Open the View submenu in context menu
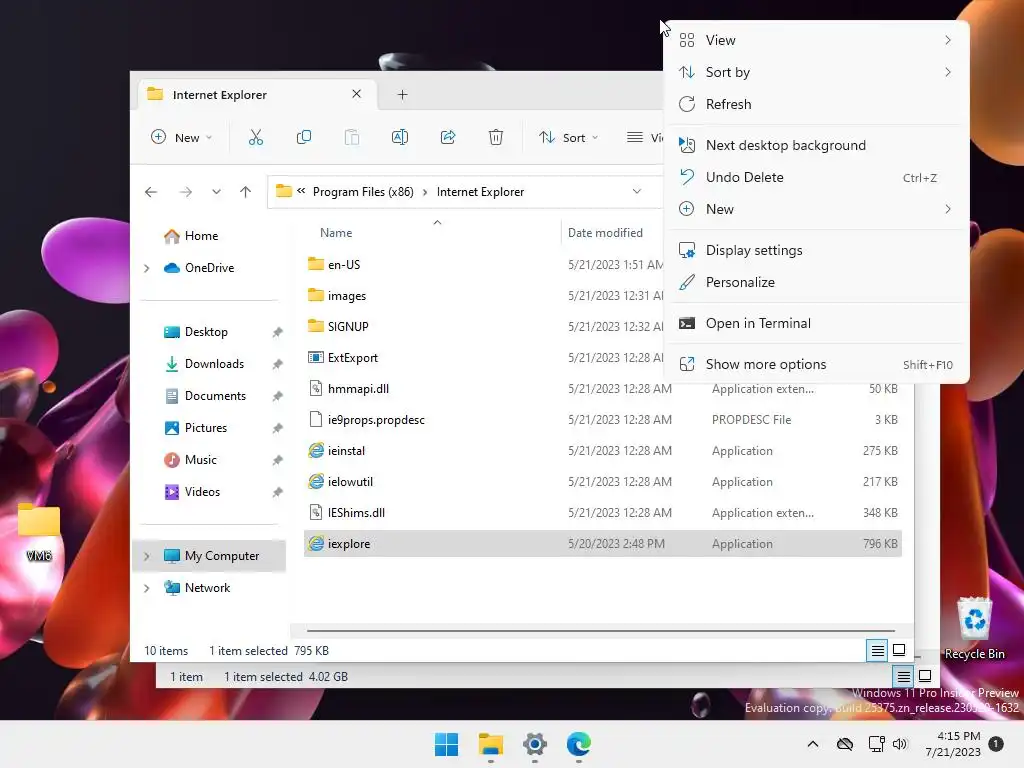Screen dimensions: 1024x768 816,40
